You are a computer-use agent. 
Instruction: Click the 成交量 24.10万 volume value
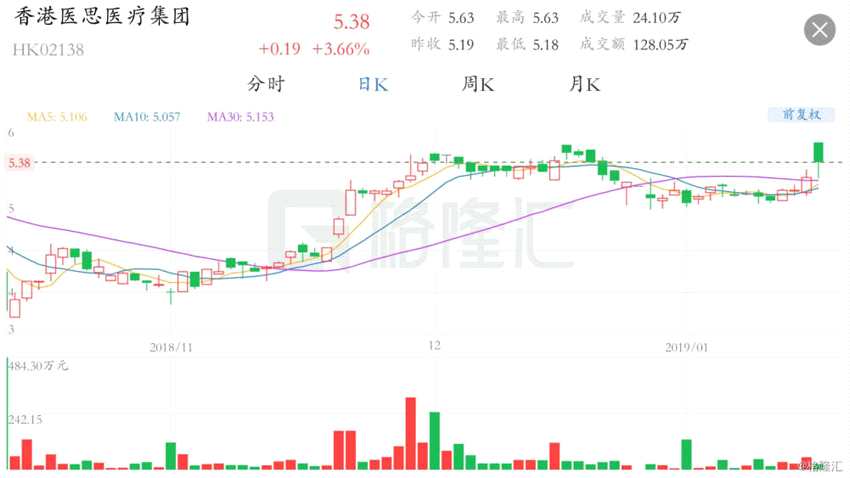(x=630, y=17)
